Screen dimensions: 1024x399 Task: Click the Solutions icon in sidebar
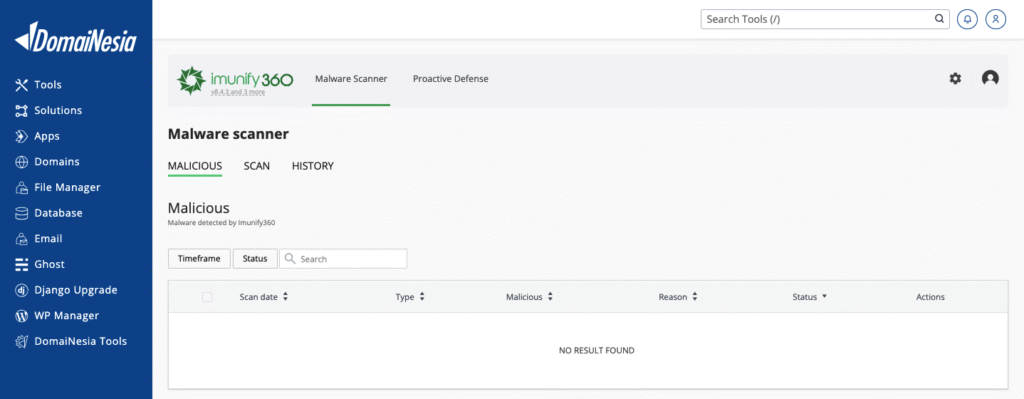22,110
